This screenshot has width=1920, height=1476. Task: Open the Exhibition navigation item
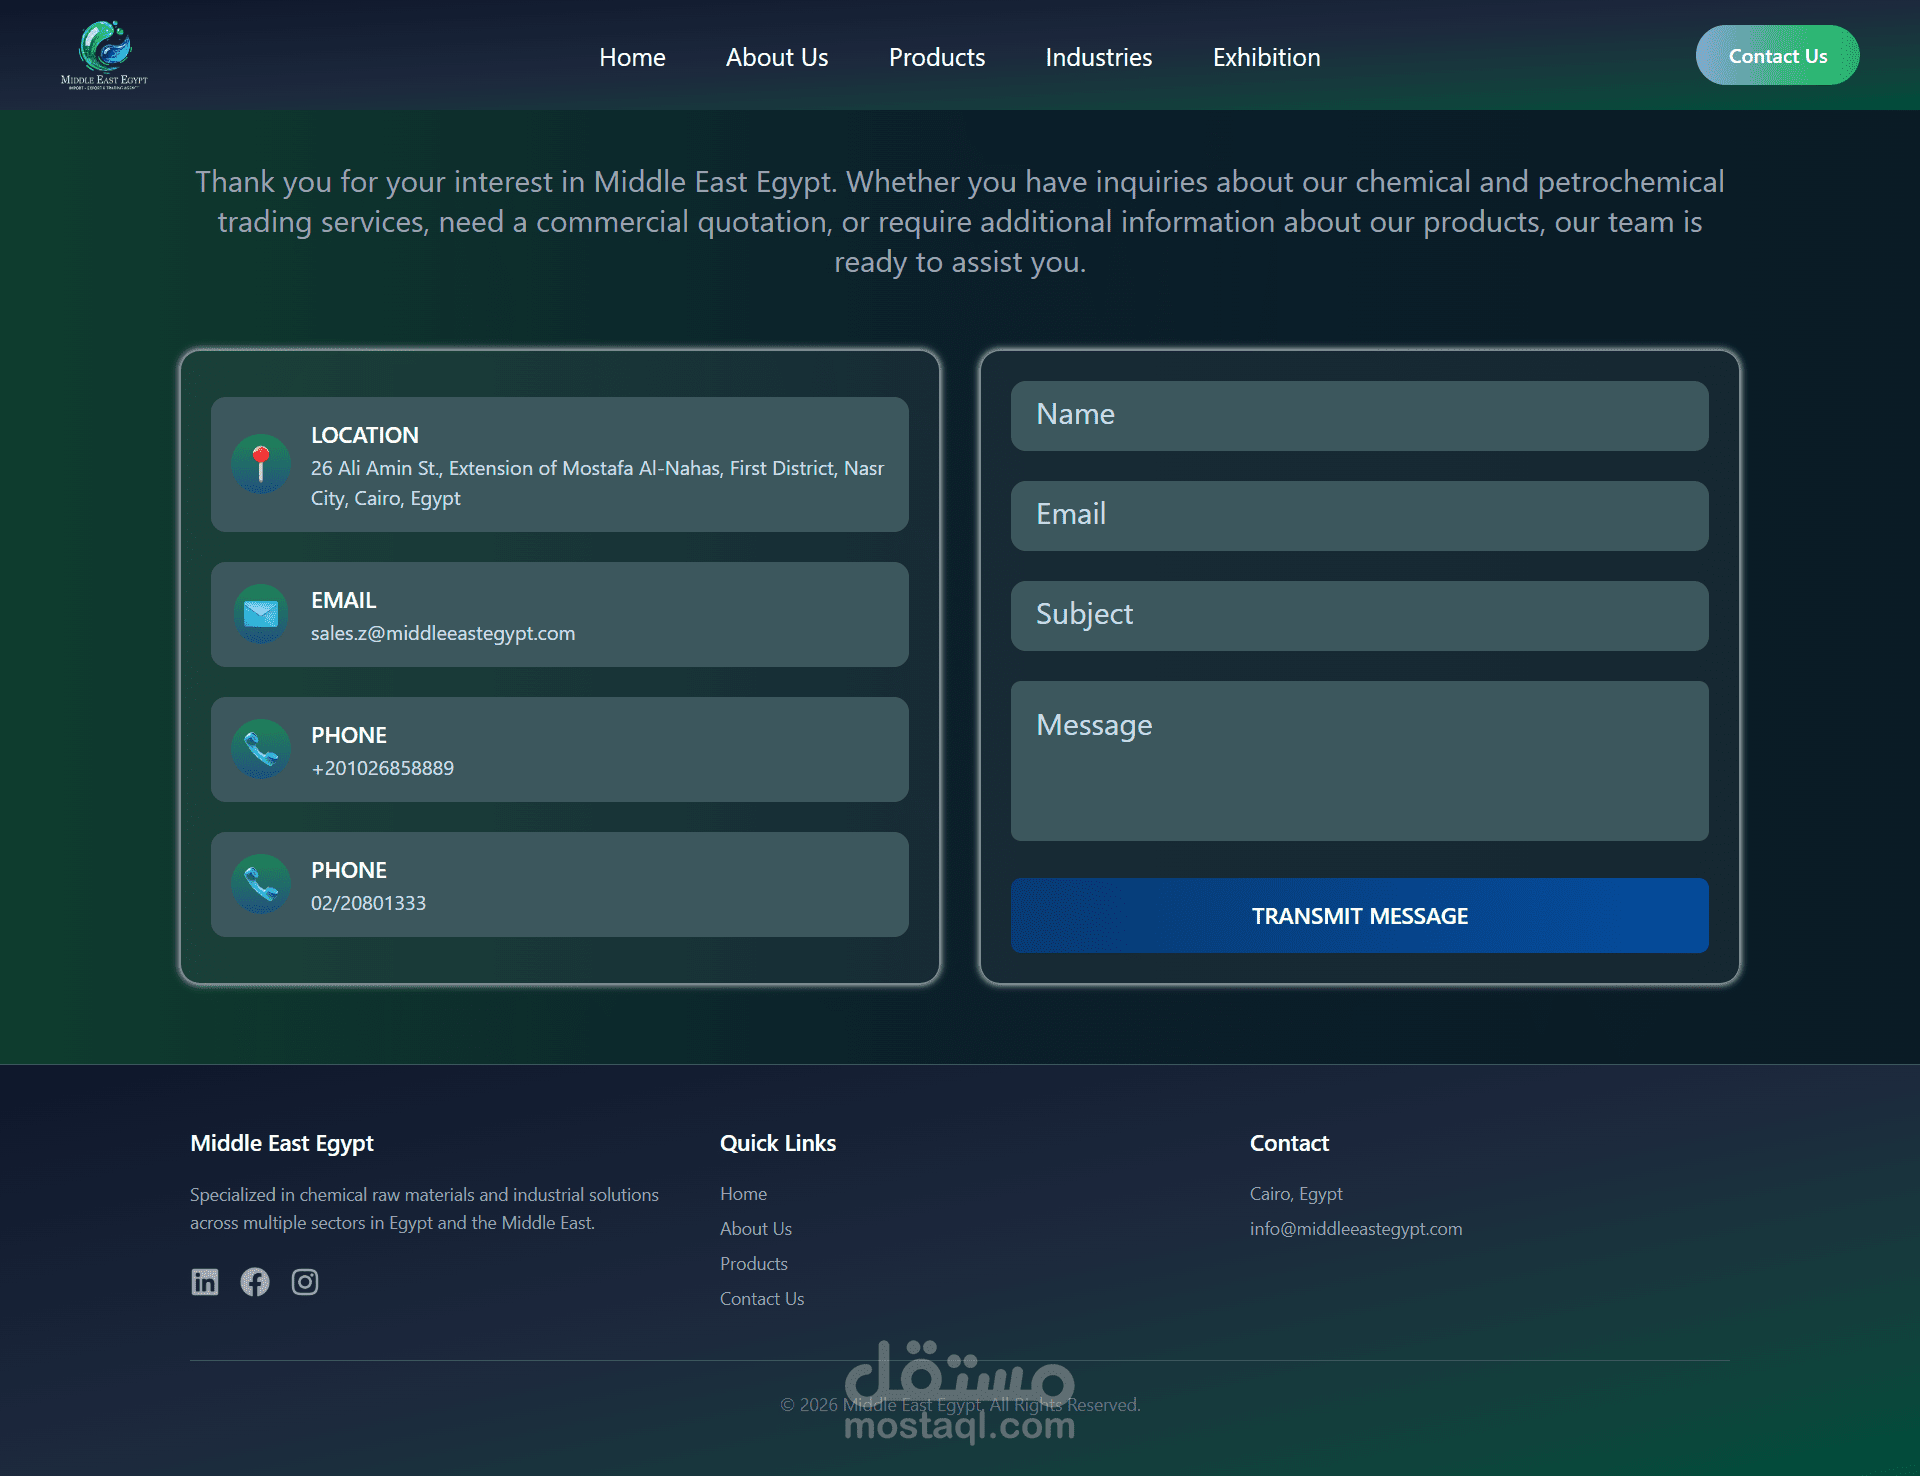pos(1267,57)
